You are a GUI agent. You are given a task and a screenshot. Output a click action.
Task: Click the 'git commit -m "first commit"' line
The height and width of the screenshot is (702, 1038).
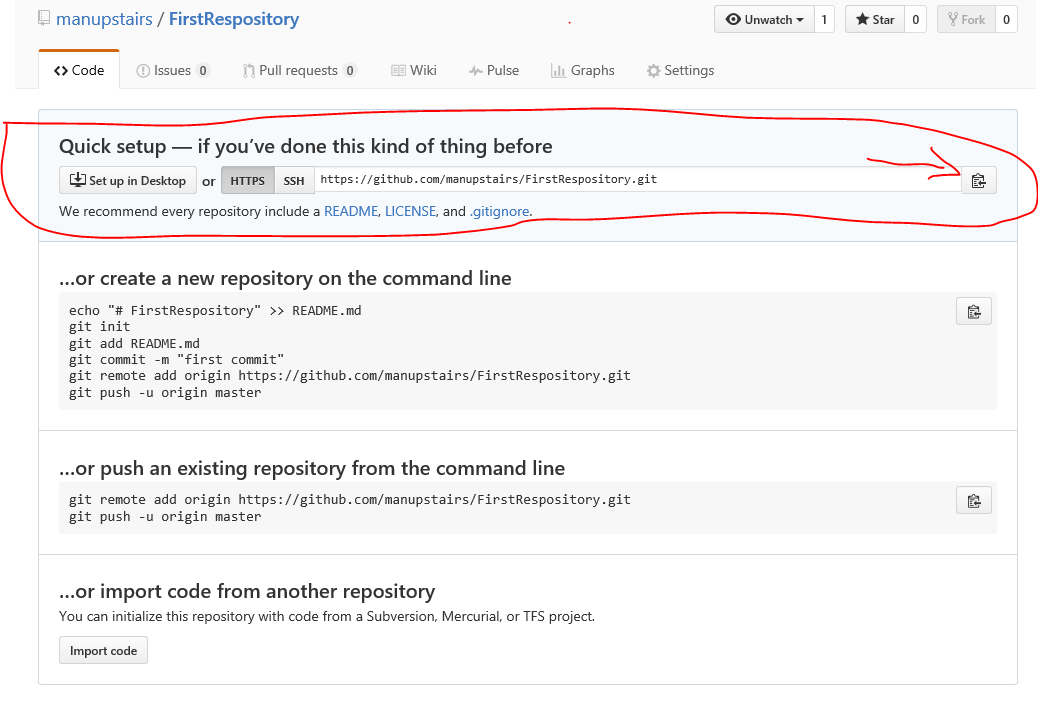(176, 360)
